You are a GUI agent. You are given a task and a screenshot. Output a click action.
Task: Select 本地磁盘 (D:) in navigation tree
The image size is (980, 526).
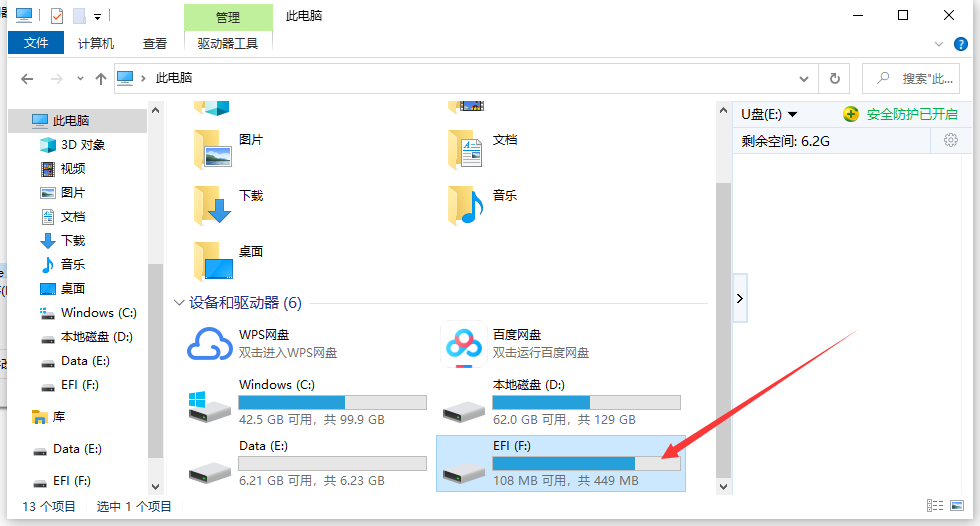tap(96, 337)
